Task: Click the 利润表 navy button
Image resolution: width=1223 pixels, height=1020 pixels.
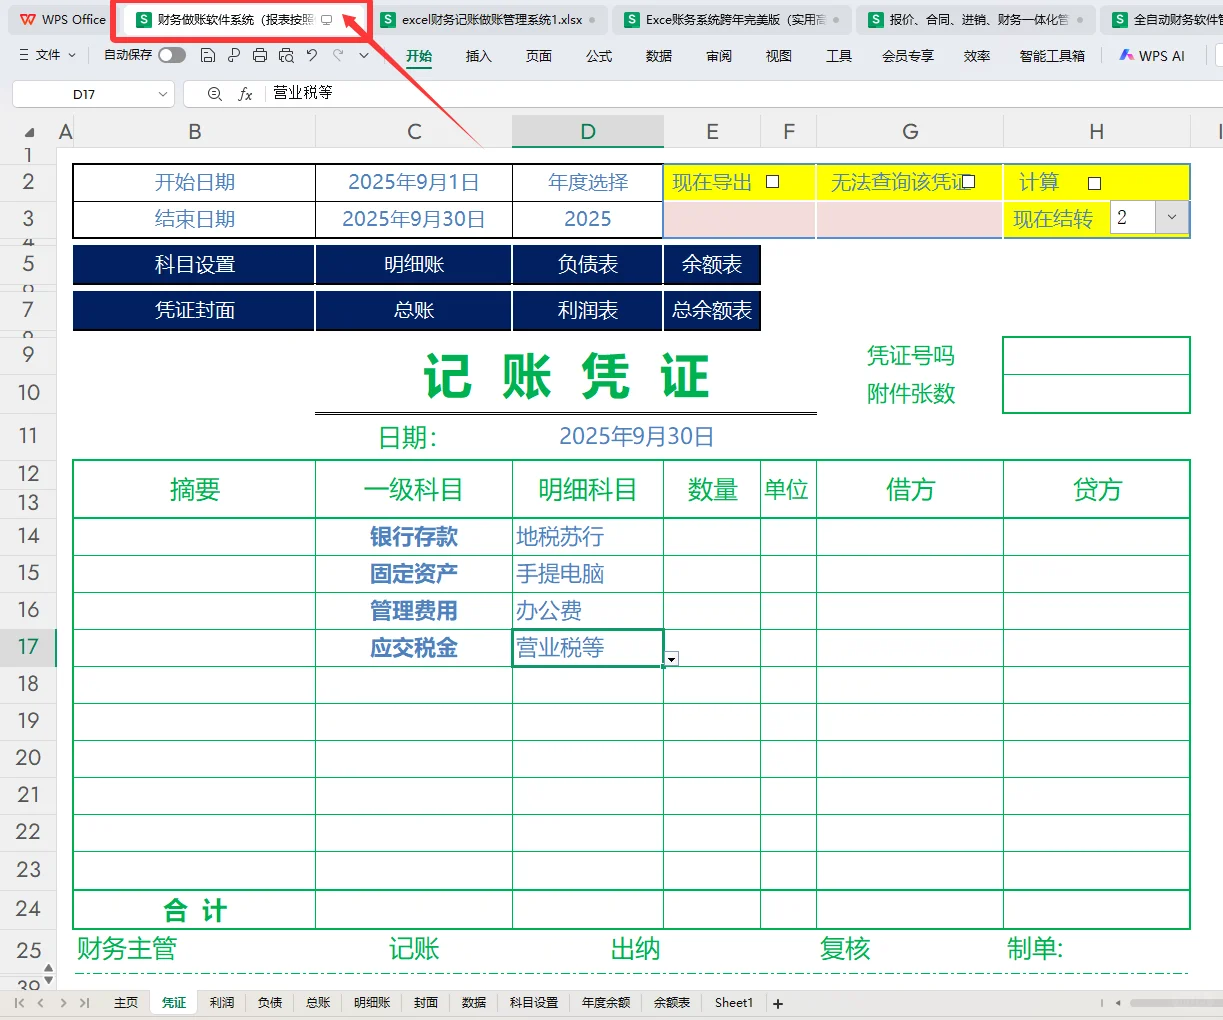Action: (x=587, y=310)
